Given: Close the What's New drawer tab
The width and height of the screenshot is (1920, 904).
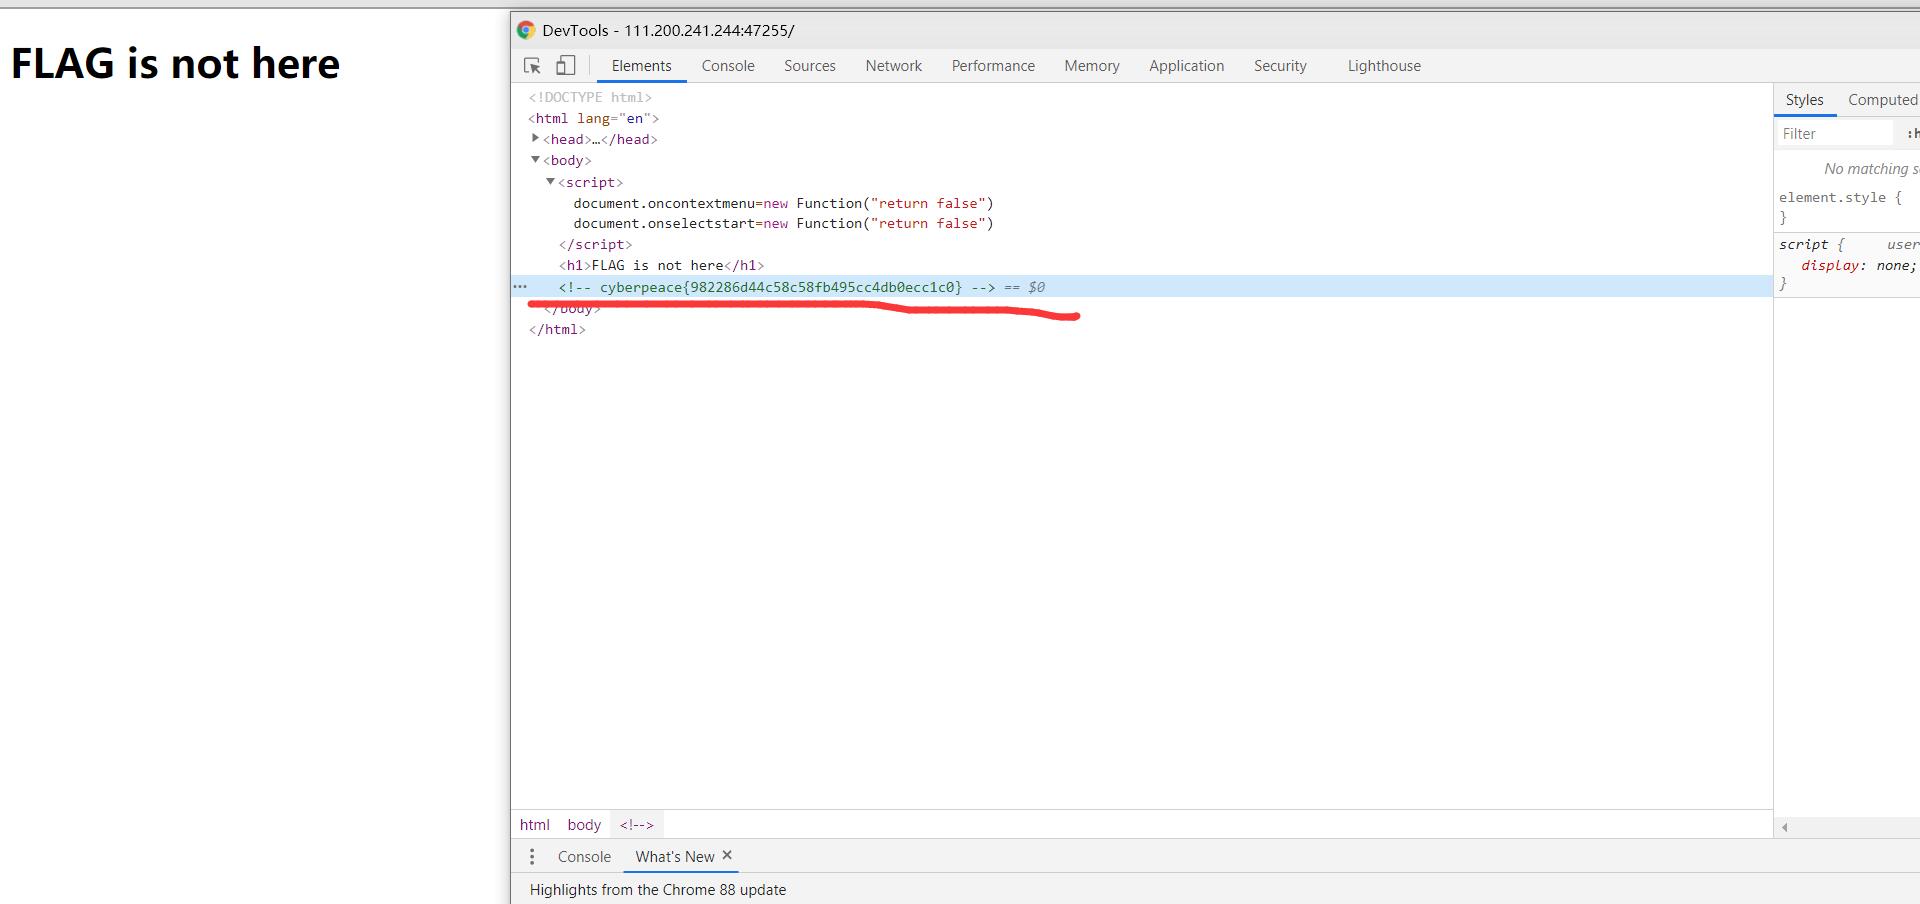Looking at the screenshot, I should [727, 855].
